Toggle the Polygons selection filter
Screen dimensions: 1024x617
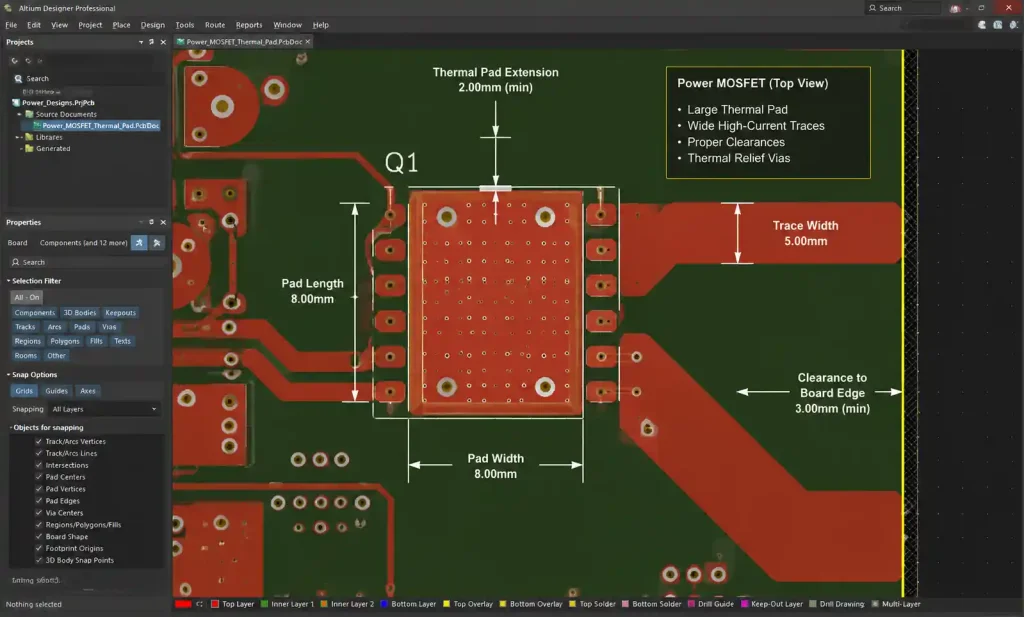(65, 341)
